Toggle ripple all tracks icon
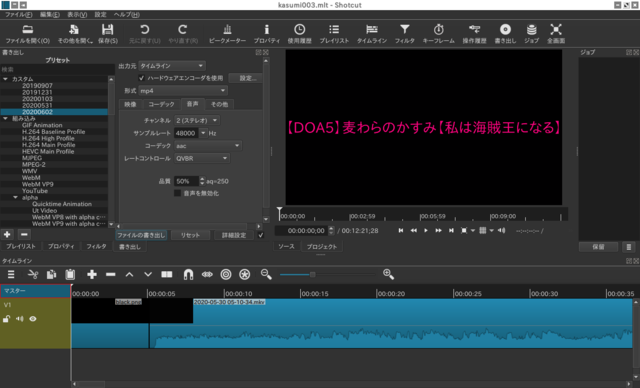 244,275
